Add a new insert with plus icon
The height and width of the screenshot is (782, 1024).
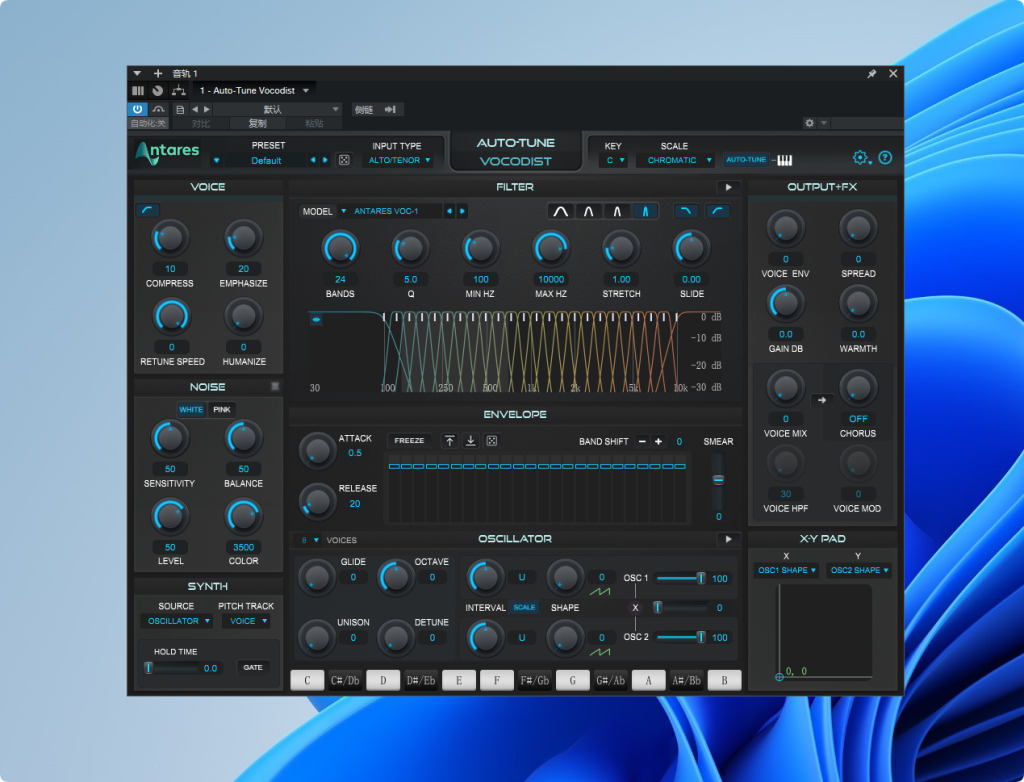tap(157, 73)
